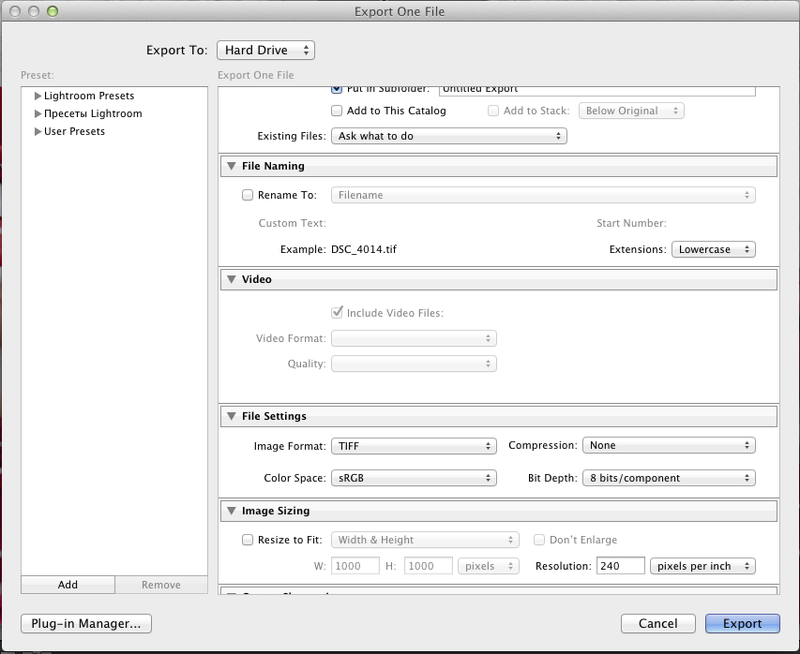Expand the Lightroom Presets folder
This screenshot has height=654, width=800.
[x=38, y=96]
